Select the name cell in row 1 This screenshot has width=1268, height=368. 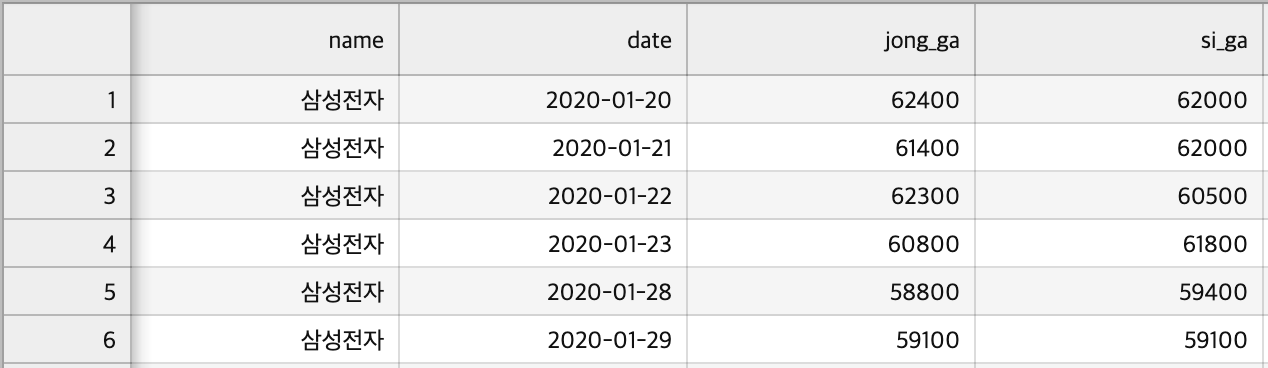[265, 99]
